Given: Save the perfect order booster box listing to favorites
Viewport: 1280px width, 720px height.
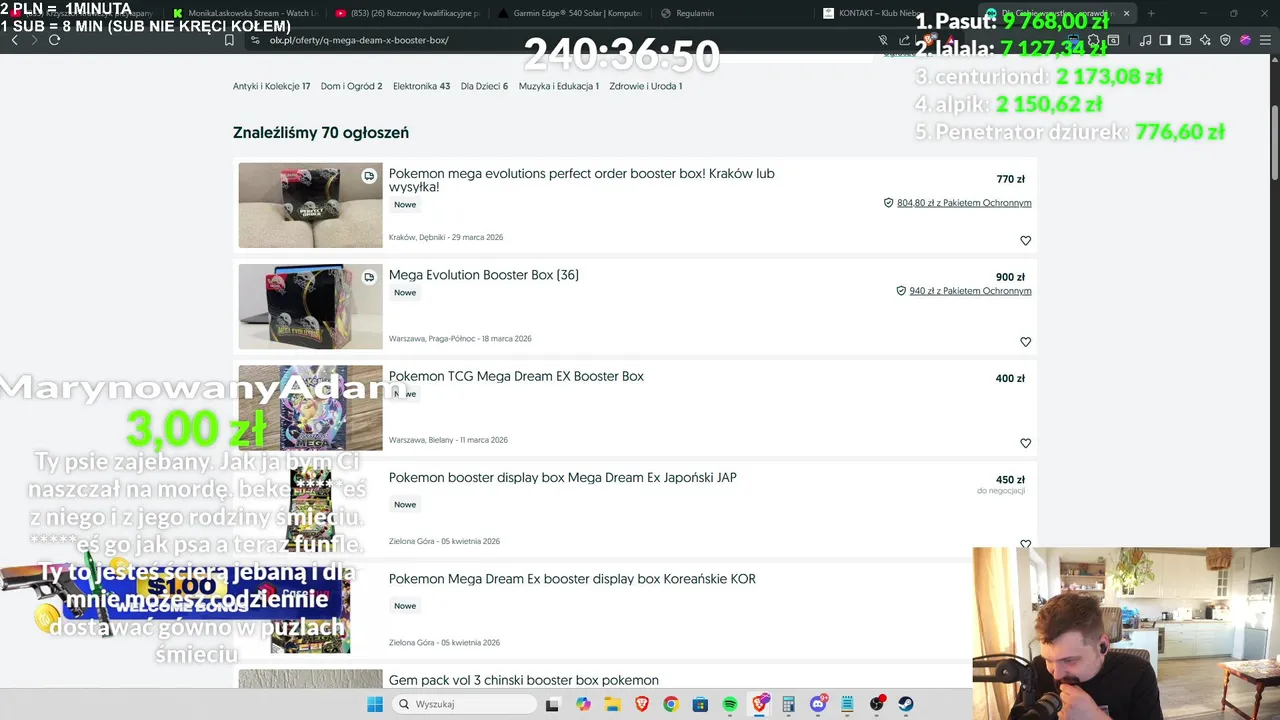Looking at the screenshot, I should (1025, 241).
